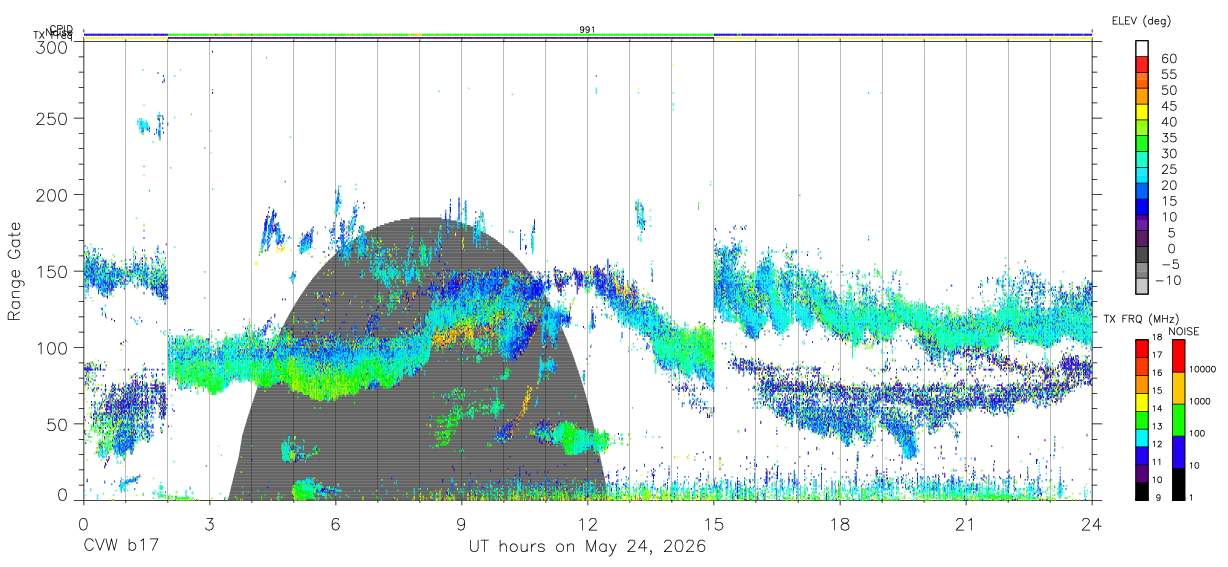The image size is (1228, 567).
Task: Click the '45' ELEV scale label
Action: (x=1168, y=106)
